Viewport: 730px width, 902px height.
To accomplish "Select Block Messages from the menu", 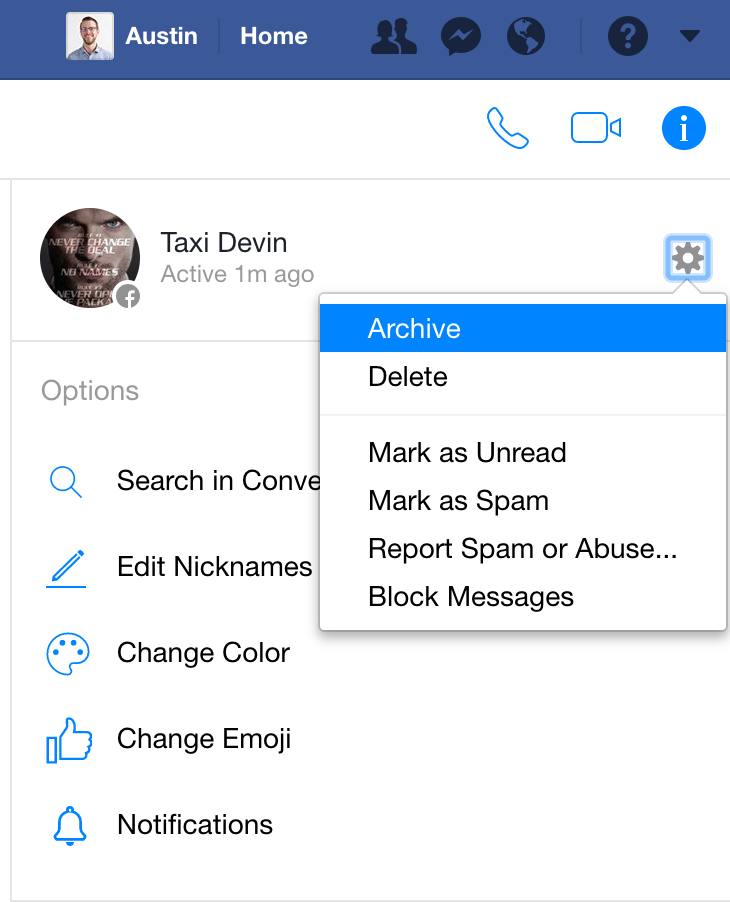I will (x=471, y=597).
